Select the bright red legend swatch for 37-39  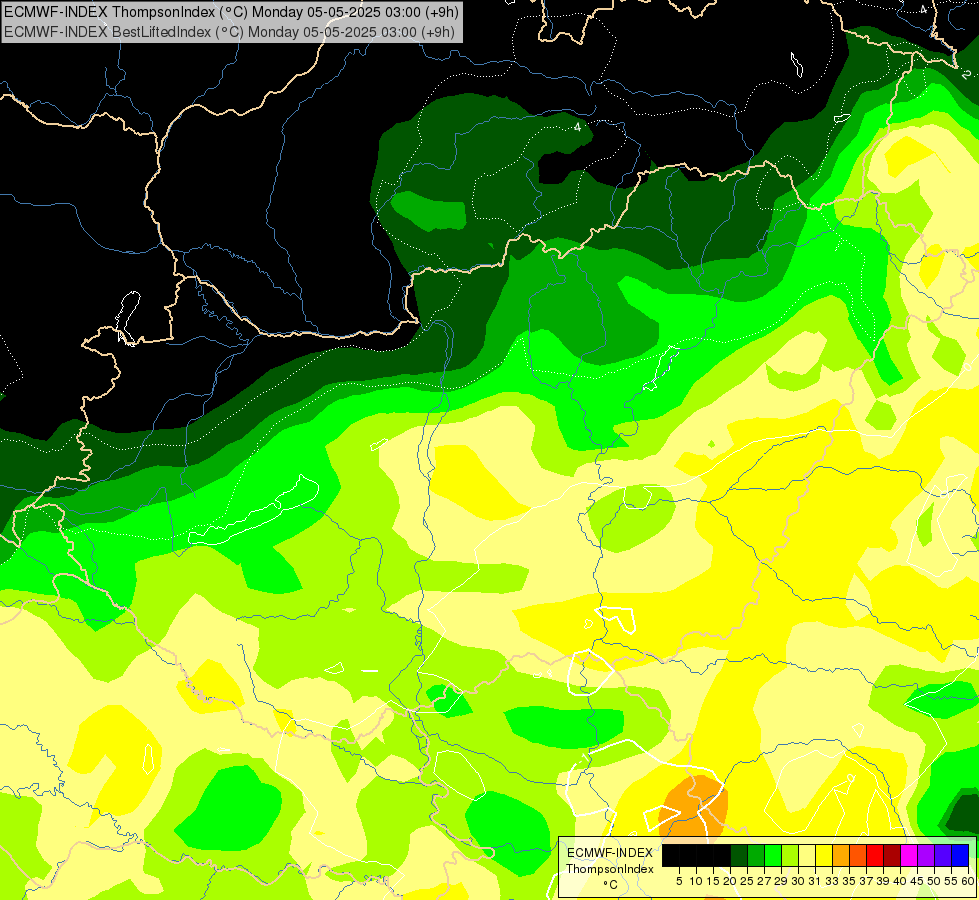[875, 855]
